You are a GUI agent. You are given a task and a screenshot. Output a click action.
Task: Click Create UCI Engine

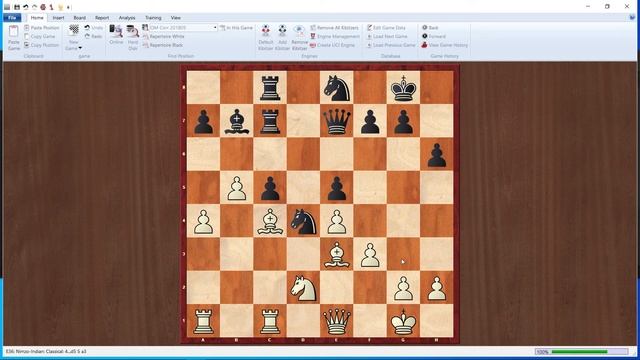click(332, 45)
